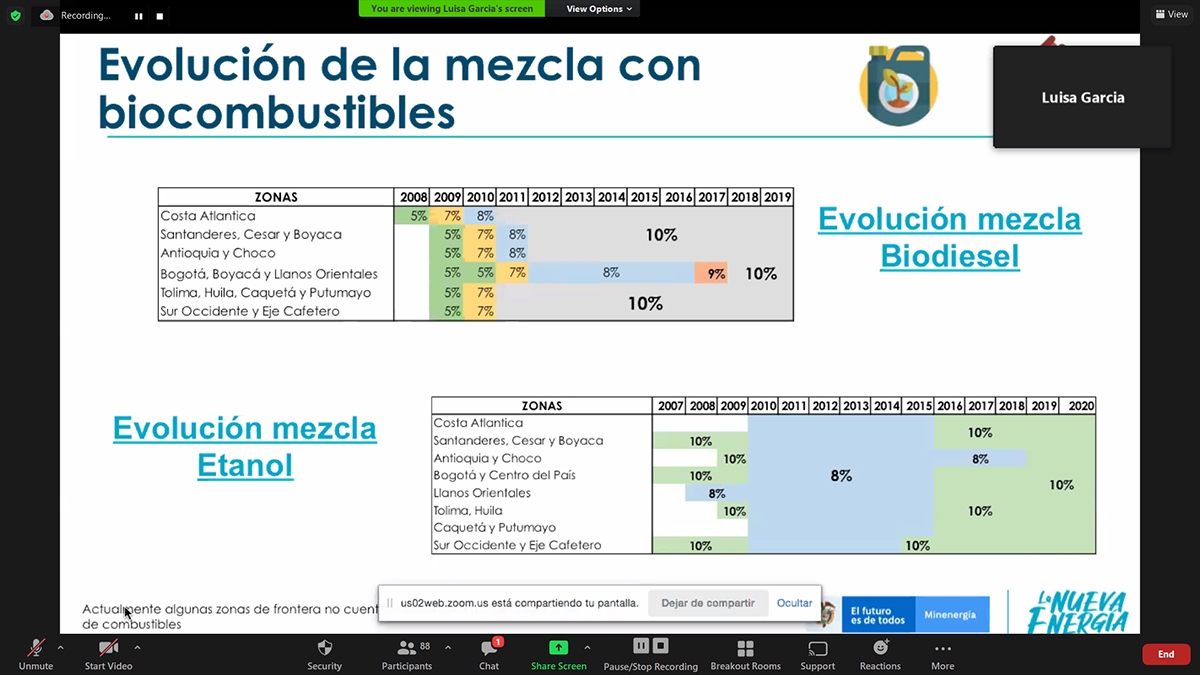Open the Evolución mezcla Biodiesel link
Screen dimensions: 1200x675
point(949,237)
